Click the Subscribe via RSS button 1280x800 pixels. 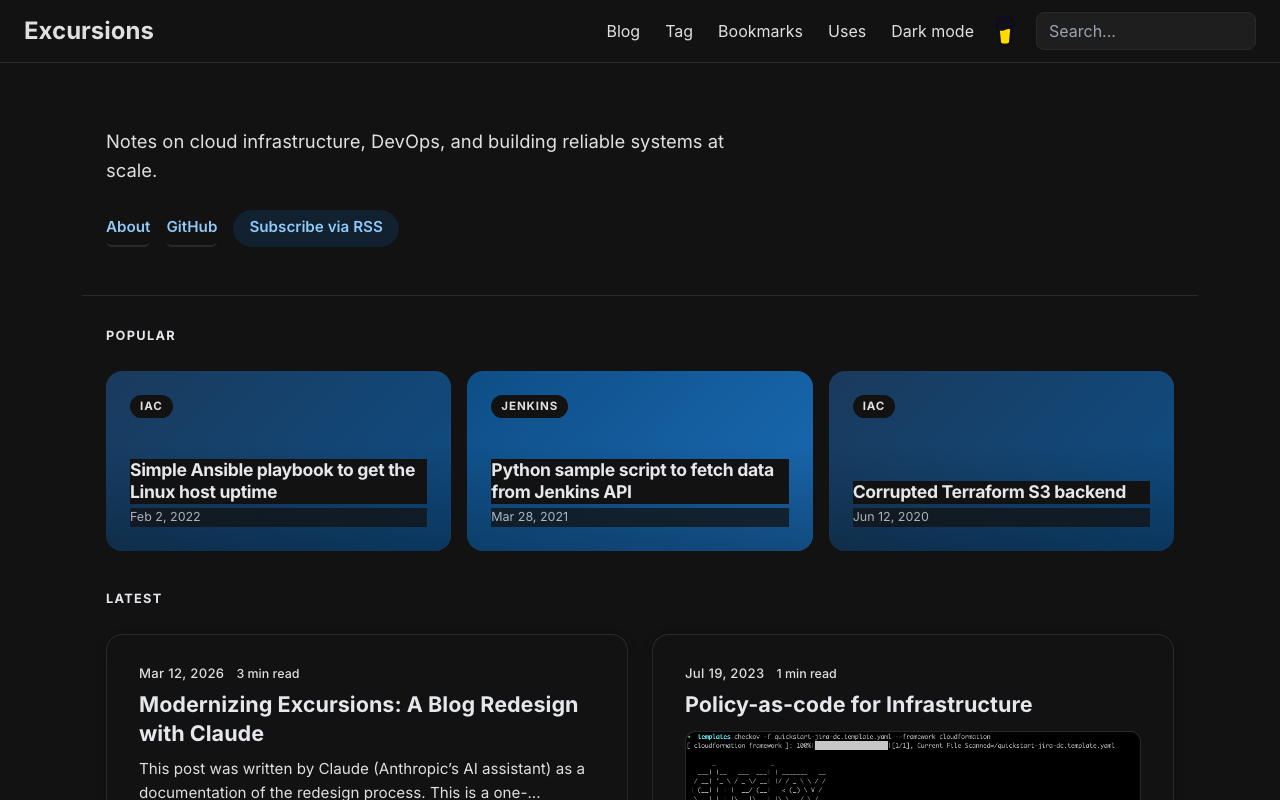pyautogui.click(x=315, y=227)
